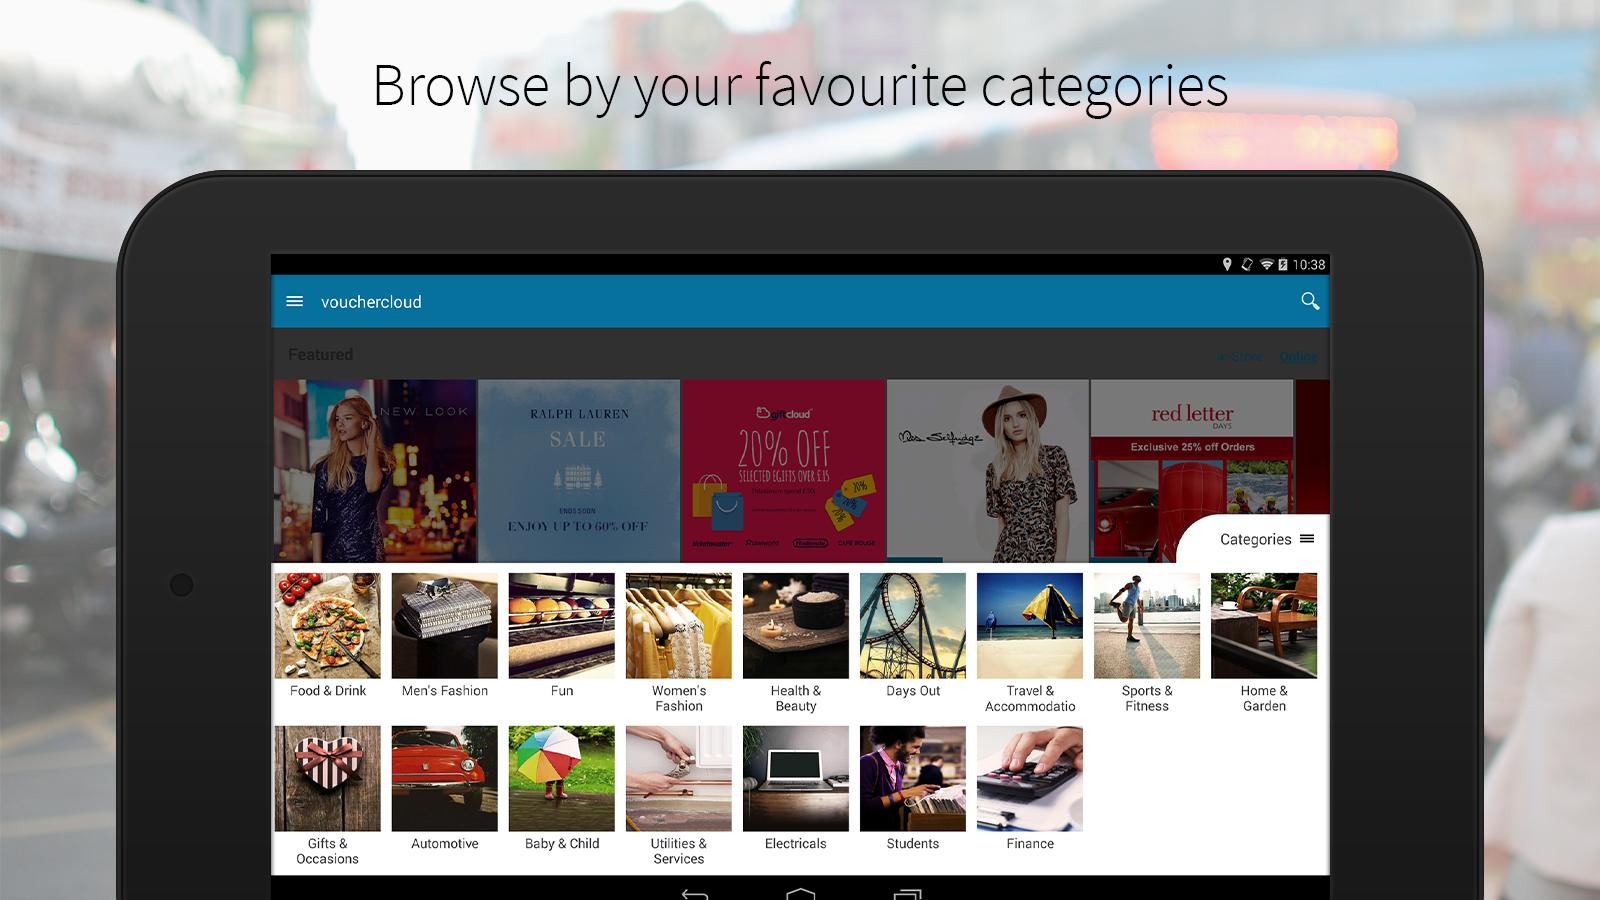Tap the search magnifier icon

click(x=1310, y=301)
